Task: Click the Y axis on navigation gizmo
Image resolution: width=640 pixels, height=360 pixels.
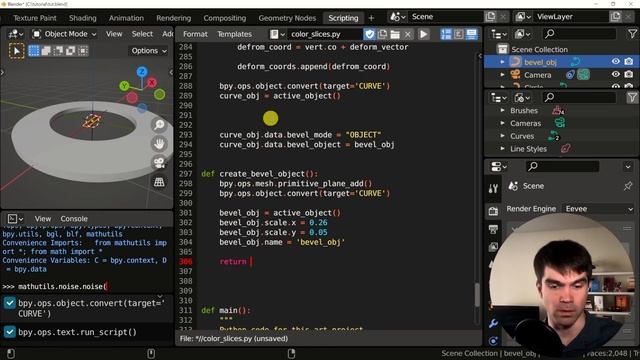Action: 124,86
